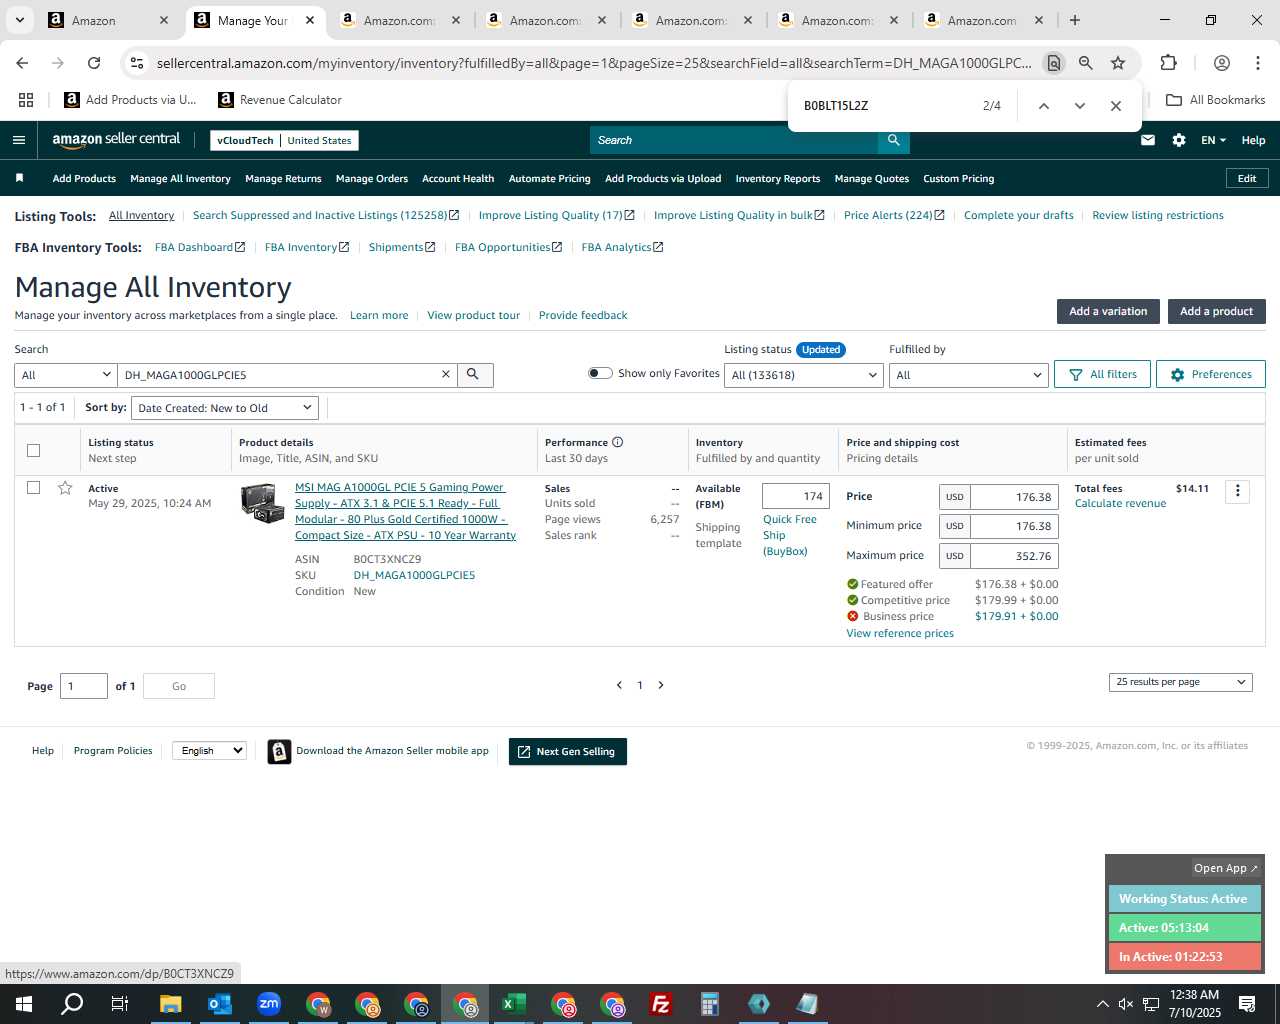1280x1024 pixels.
Task: Click the bookmark flag icon in the nav bar
Action: [19, 178]
